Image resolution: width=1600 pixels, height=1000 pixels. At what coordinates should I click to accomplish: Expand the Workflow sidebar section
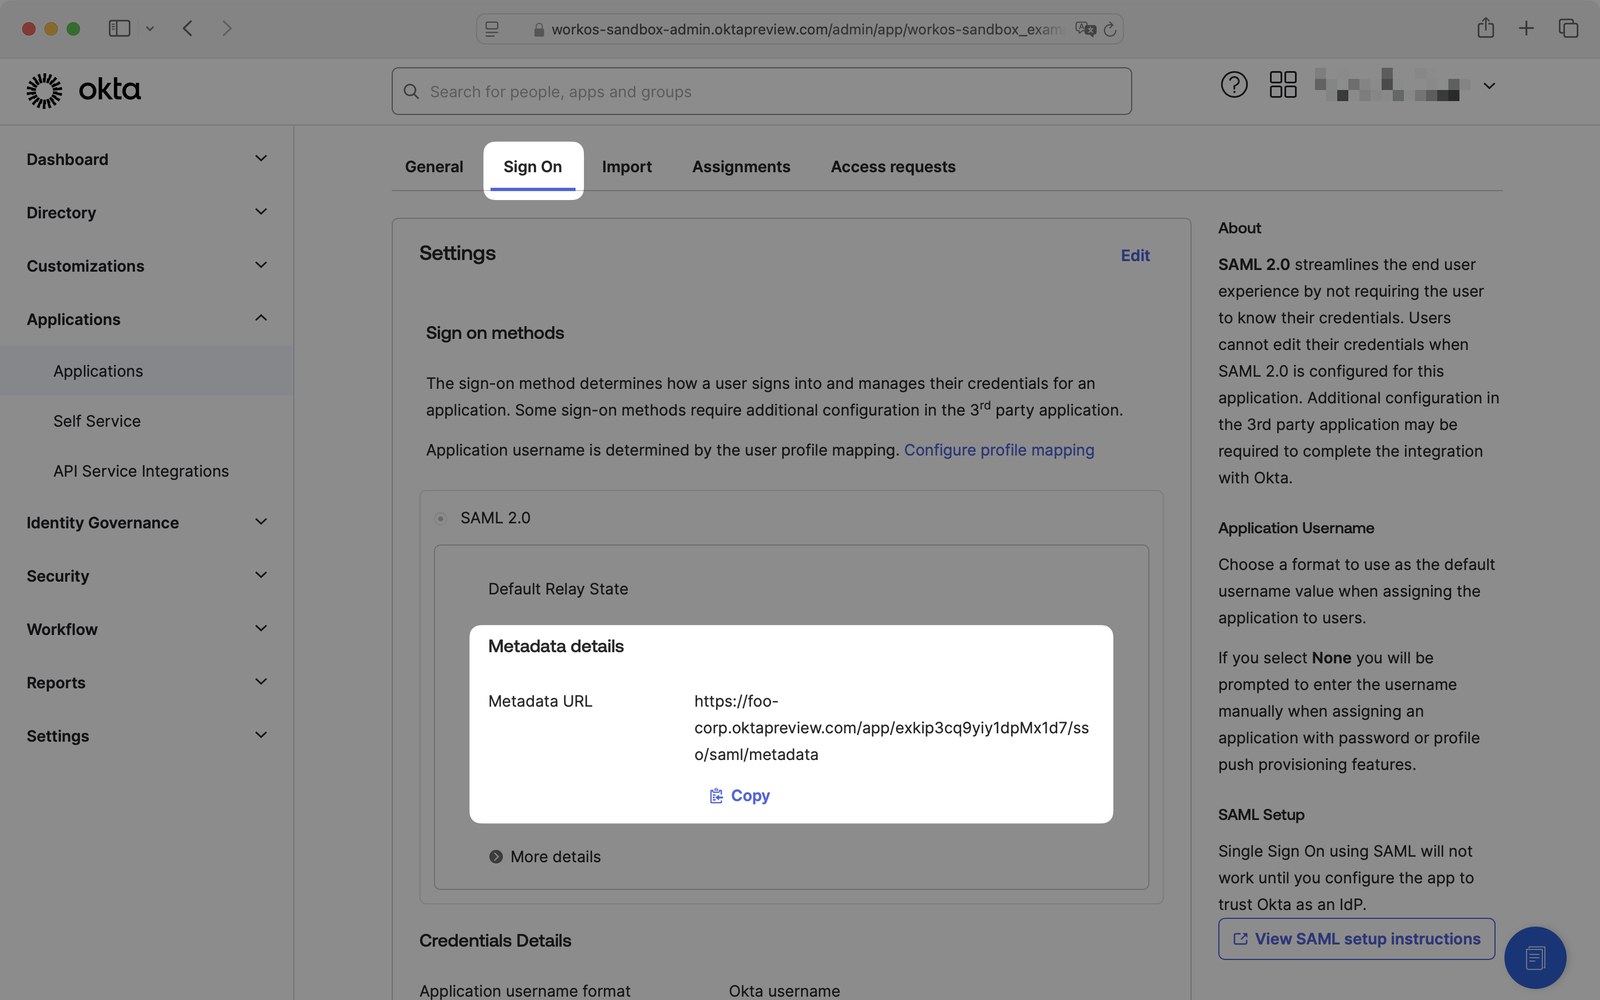click(261, 628)
